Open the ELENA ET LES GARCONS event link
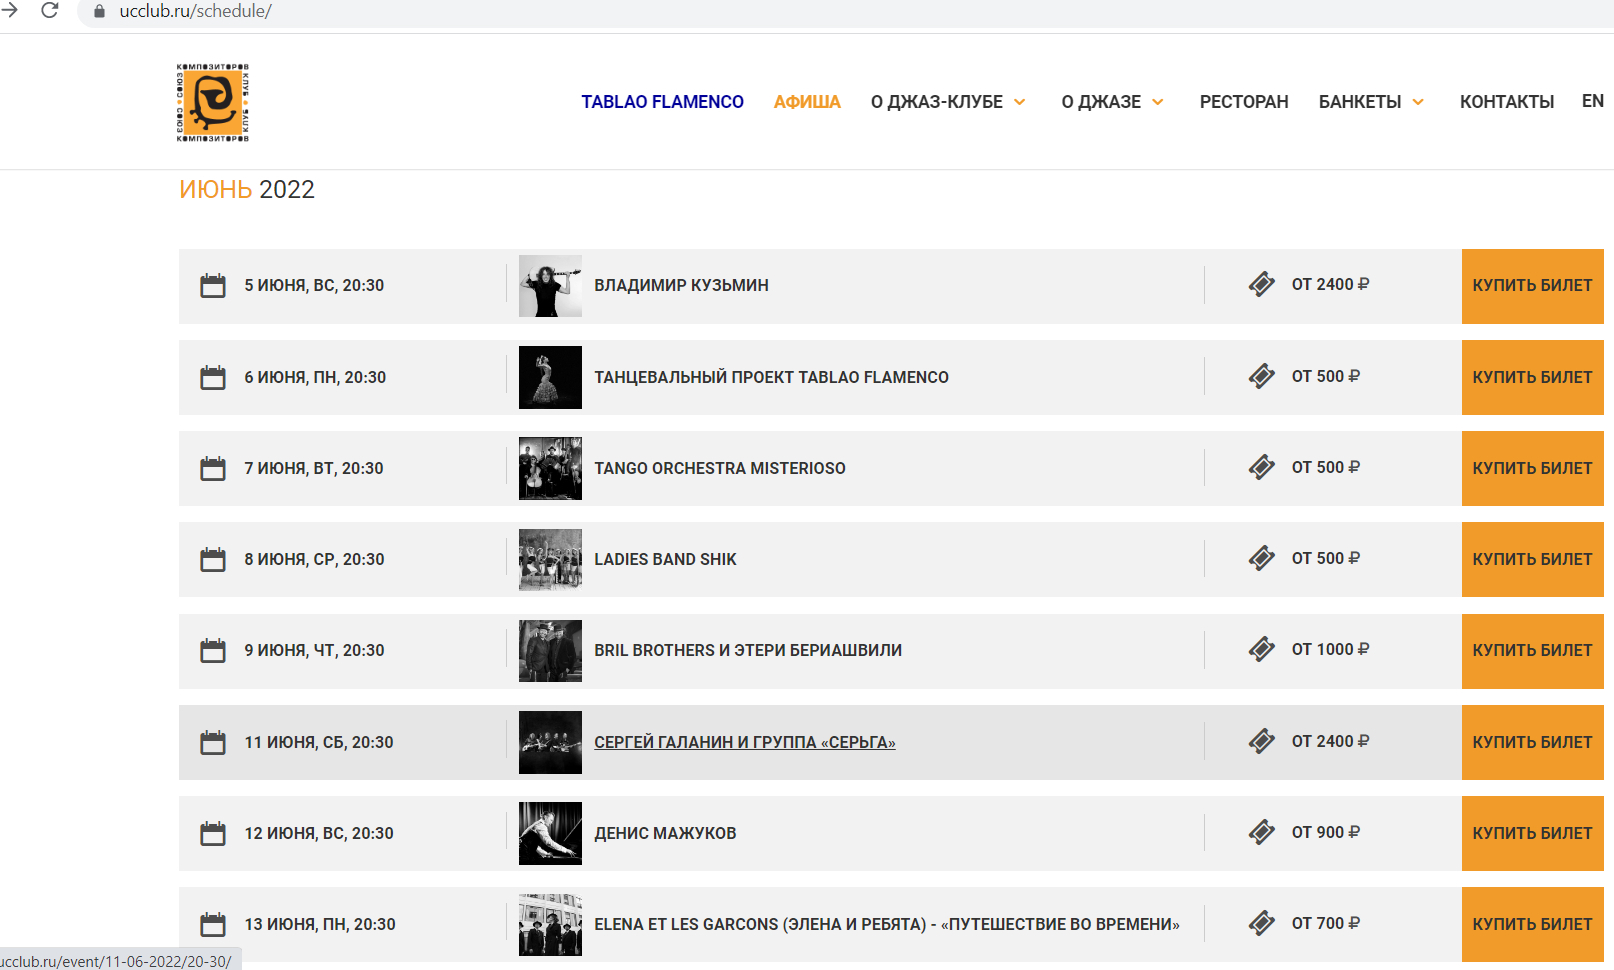 click(x=887, y=924)
